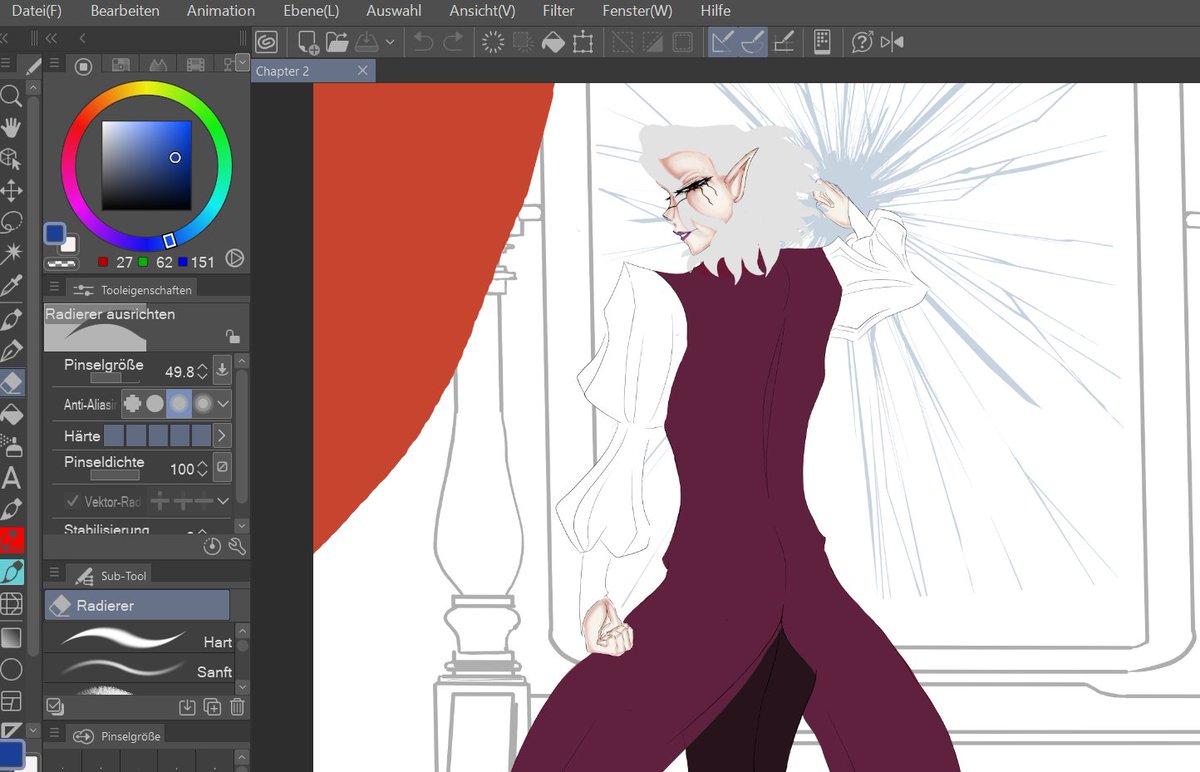Select the Lasso selection tool
Image resolution: width=1200 pixels, height=772 pixels.
coord(11,221)
